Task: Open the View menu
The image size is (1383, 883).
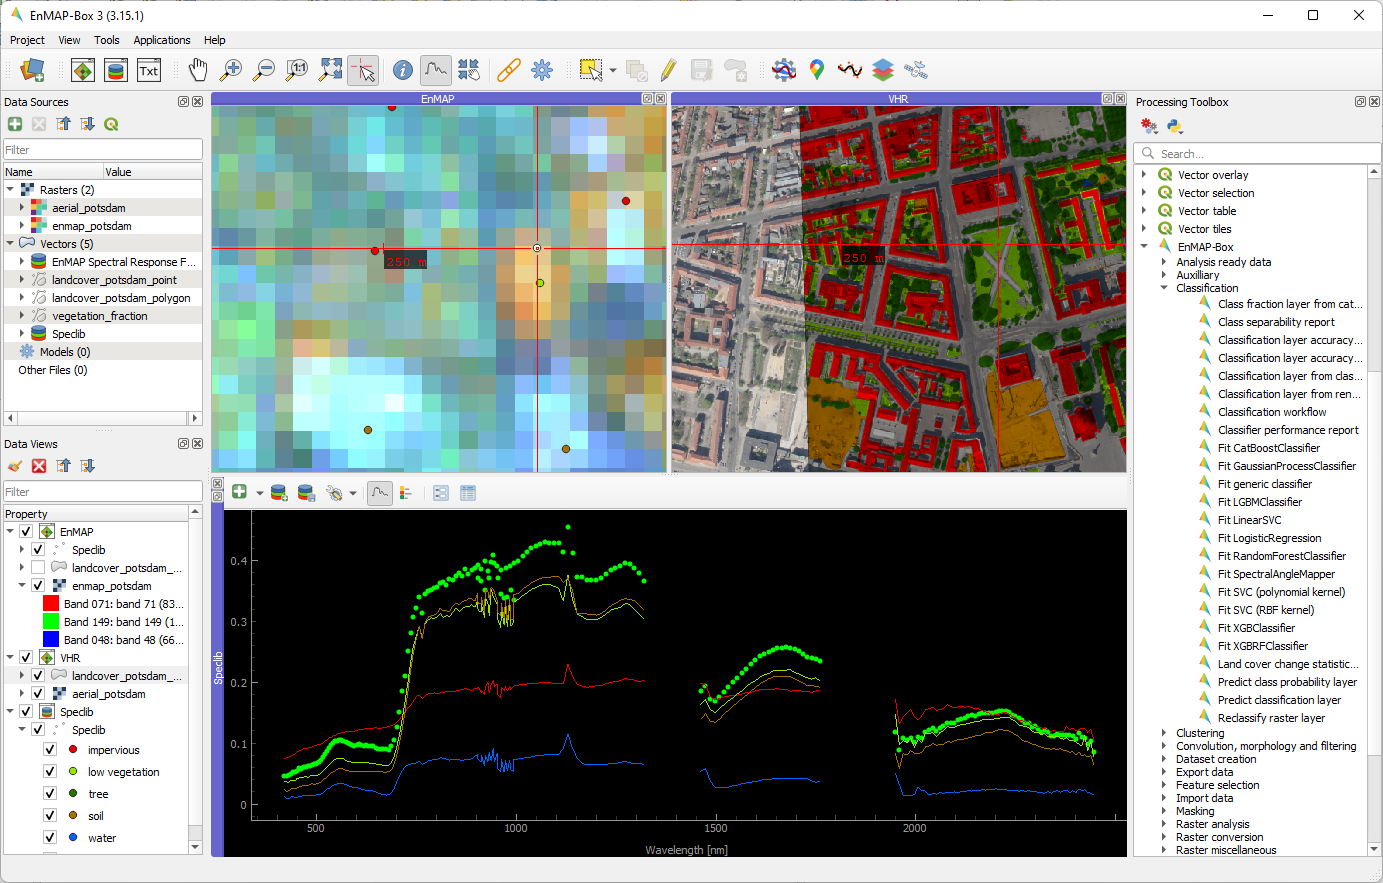Action: 69,40
